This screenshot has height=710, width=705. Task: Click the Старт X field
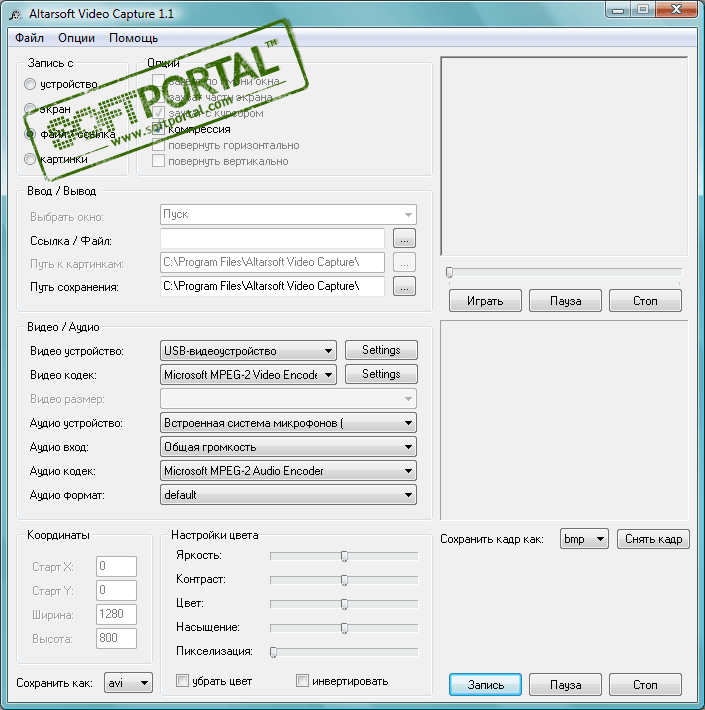pyautogui.click(x=116, y=566)
